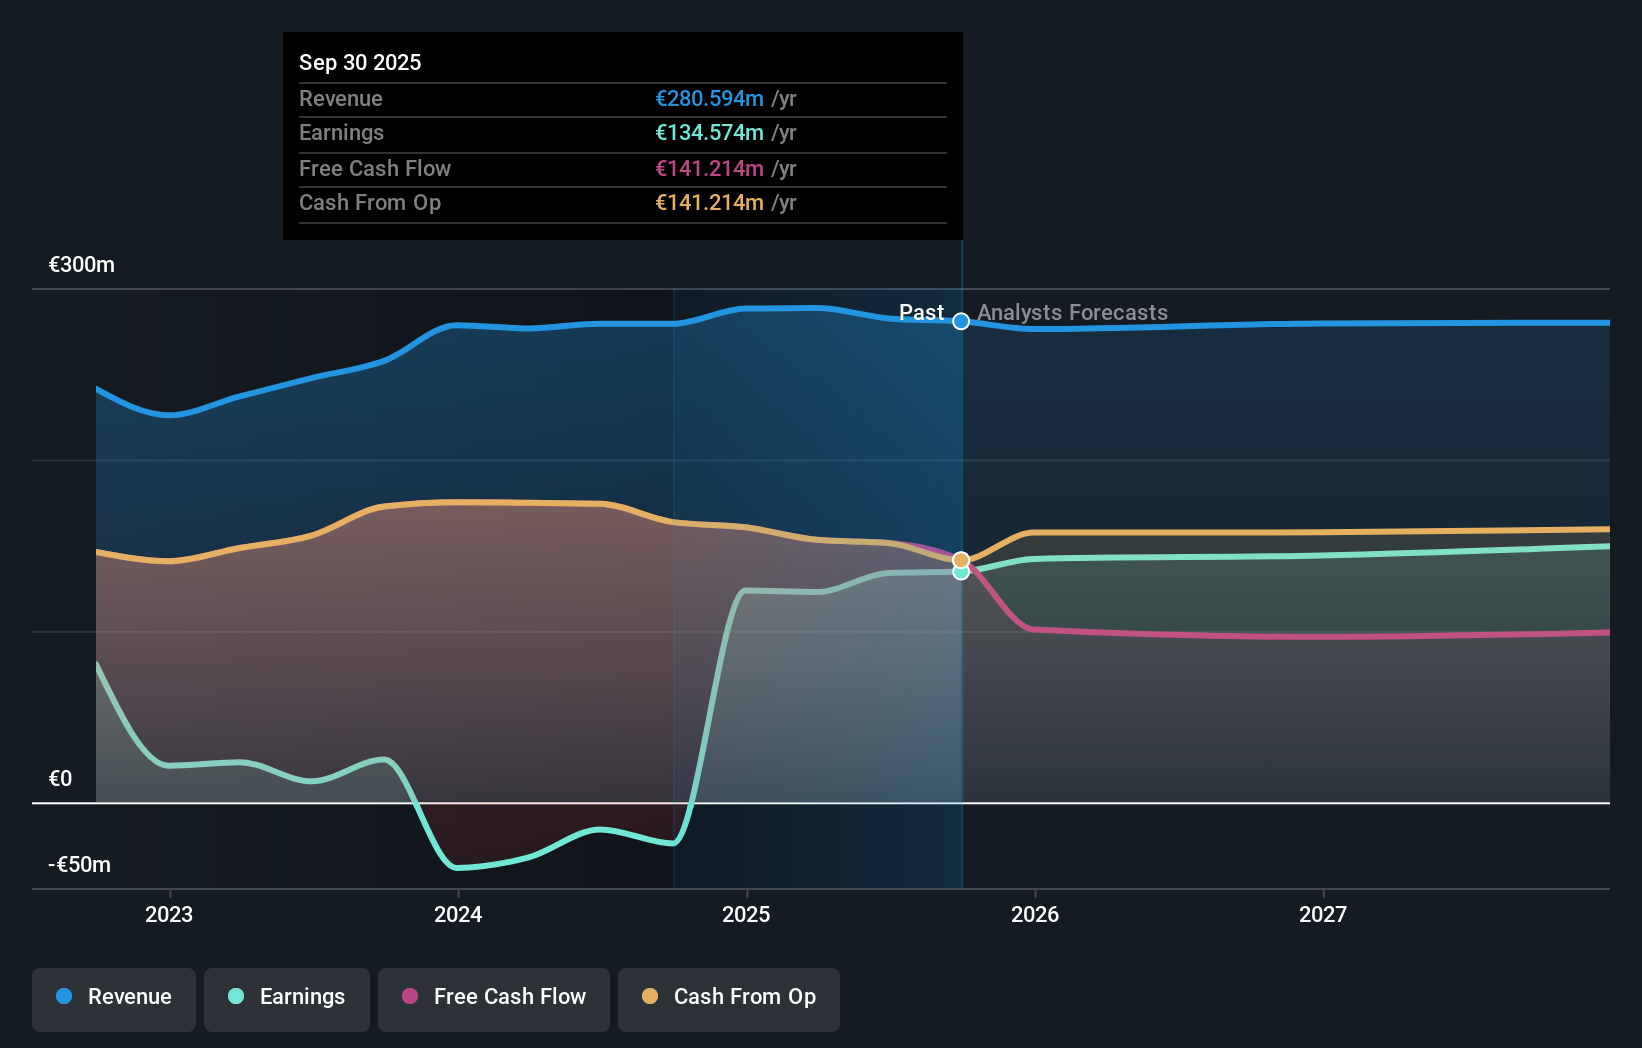The height and width of the screenshot is (1048, 1642).
Task: Click the 2027 x-axis label
Action: [1323, 914]
